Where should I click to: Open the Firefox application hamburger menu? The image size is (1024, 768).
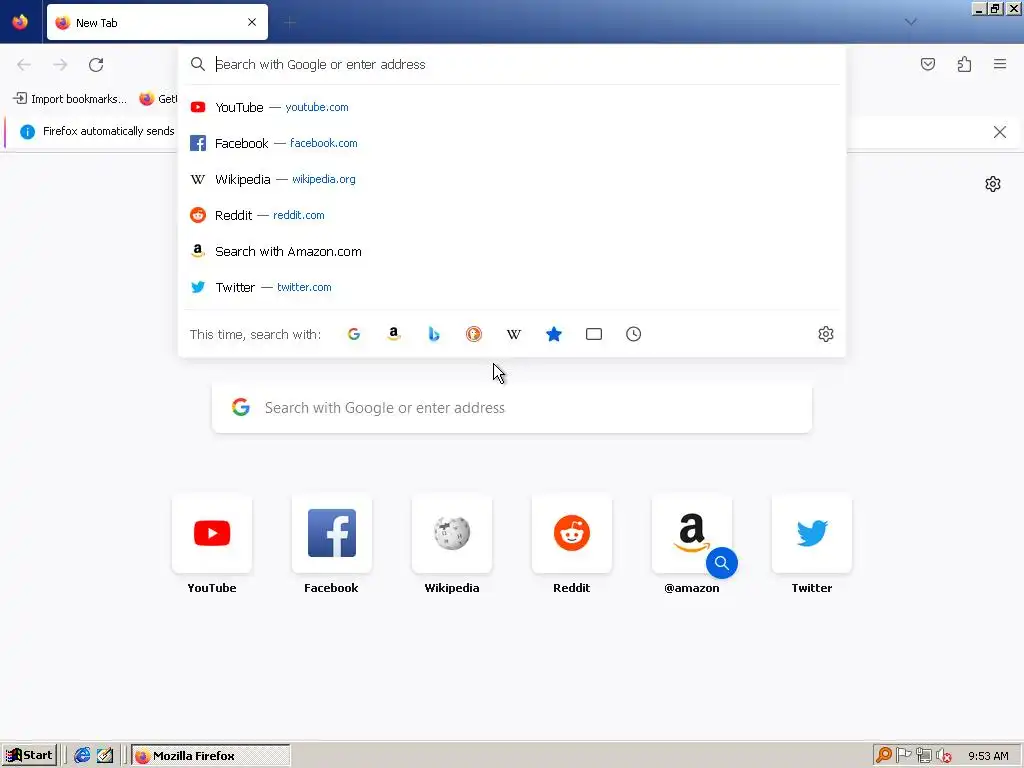tap(1000, 64)
